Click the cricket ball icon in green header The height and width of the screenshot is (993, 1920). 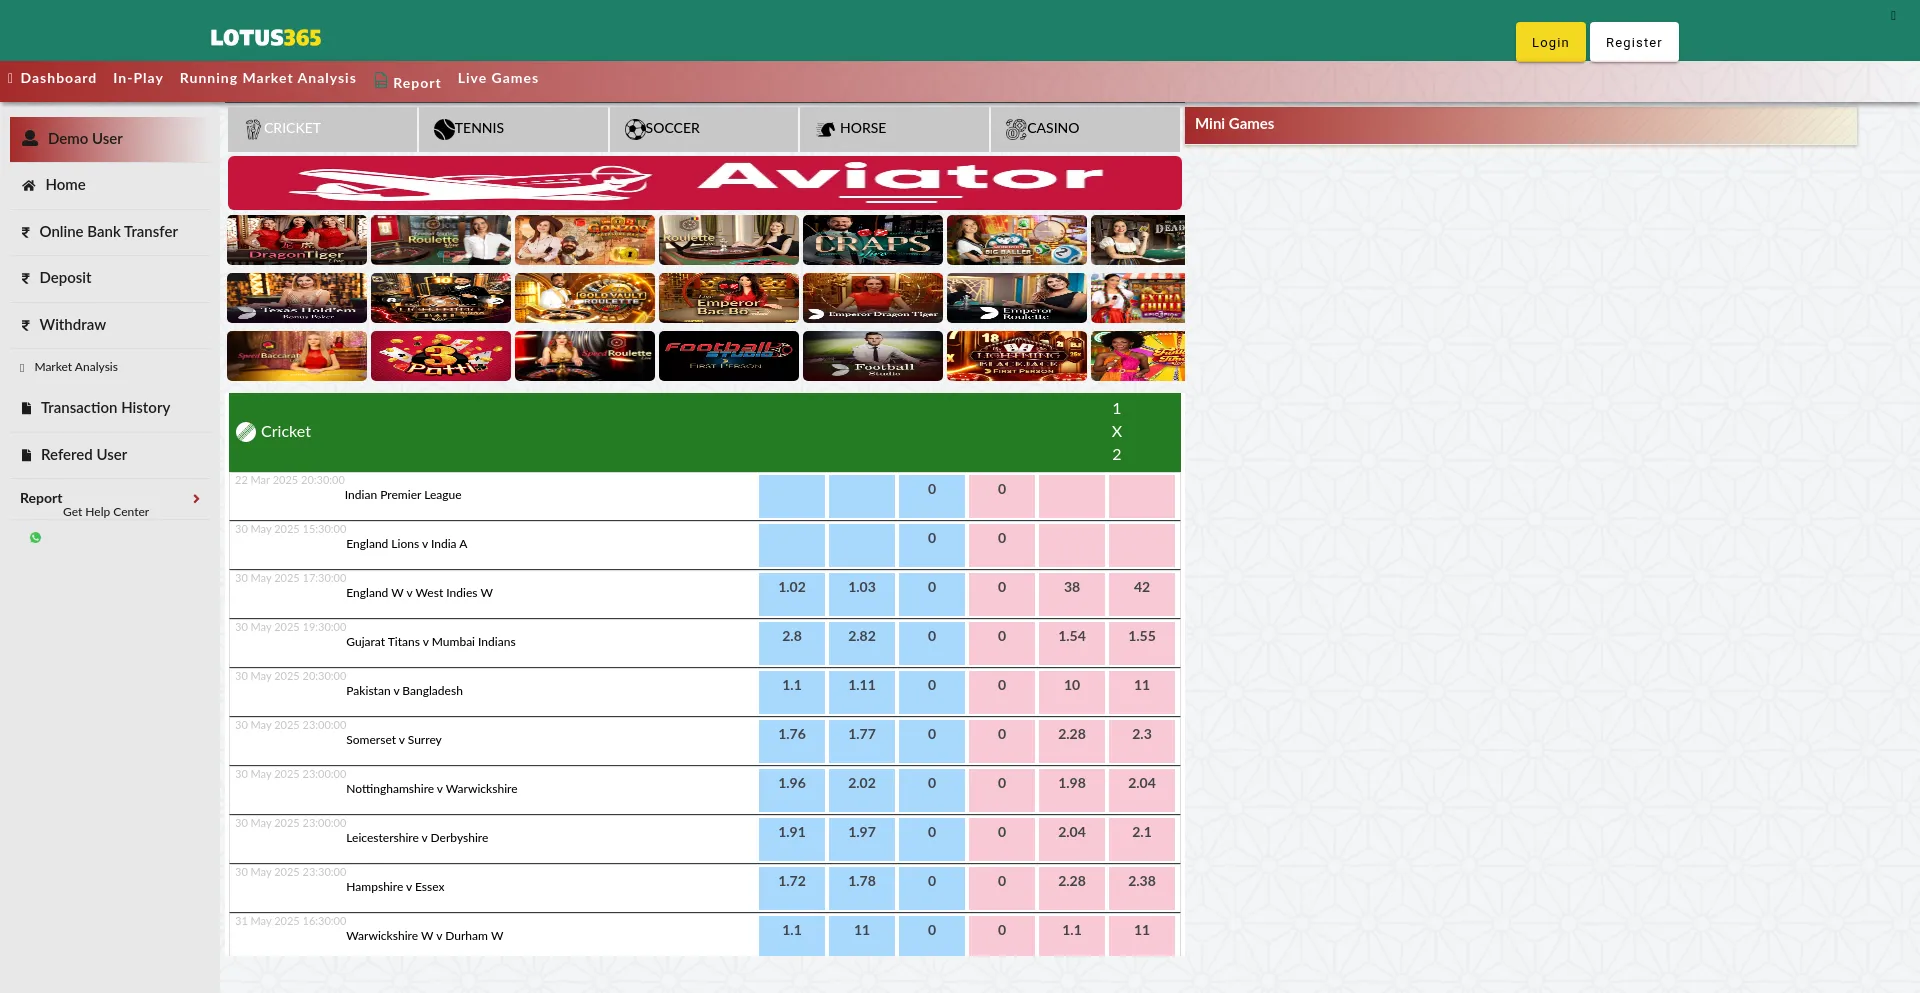246,432
